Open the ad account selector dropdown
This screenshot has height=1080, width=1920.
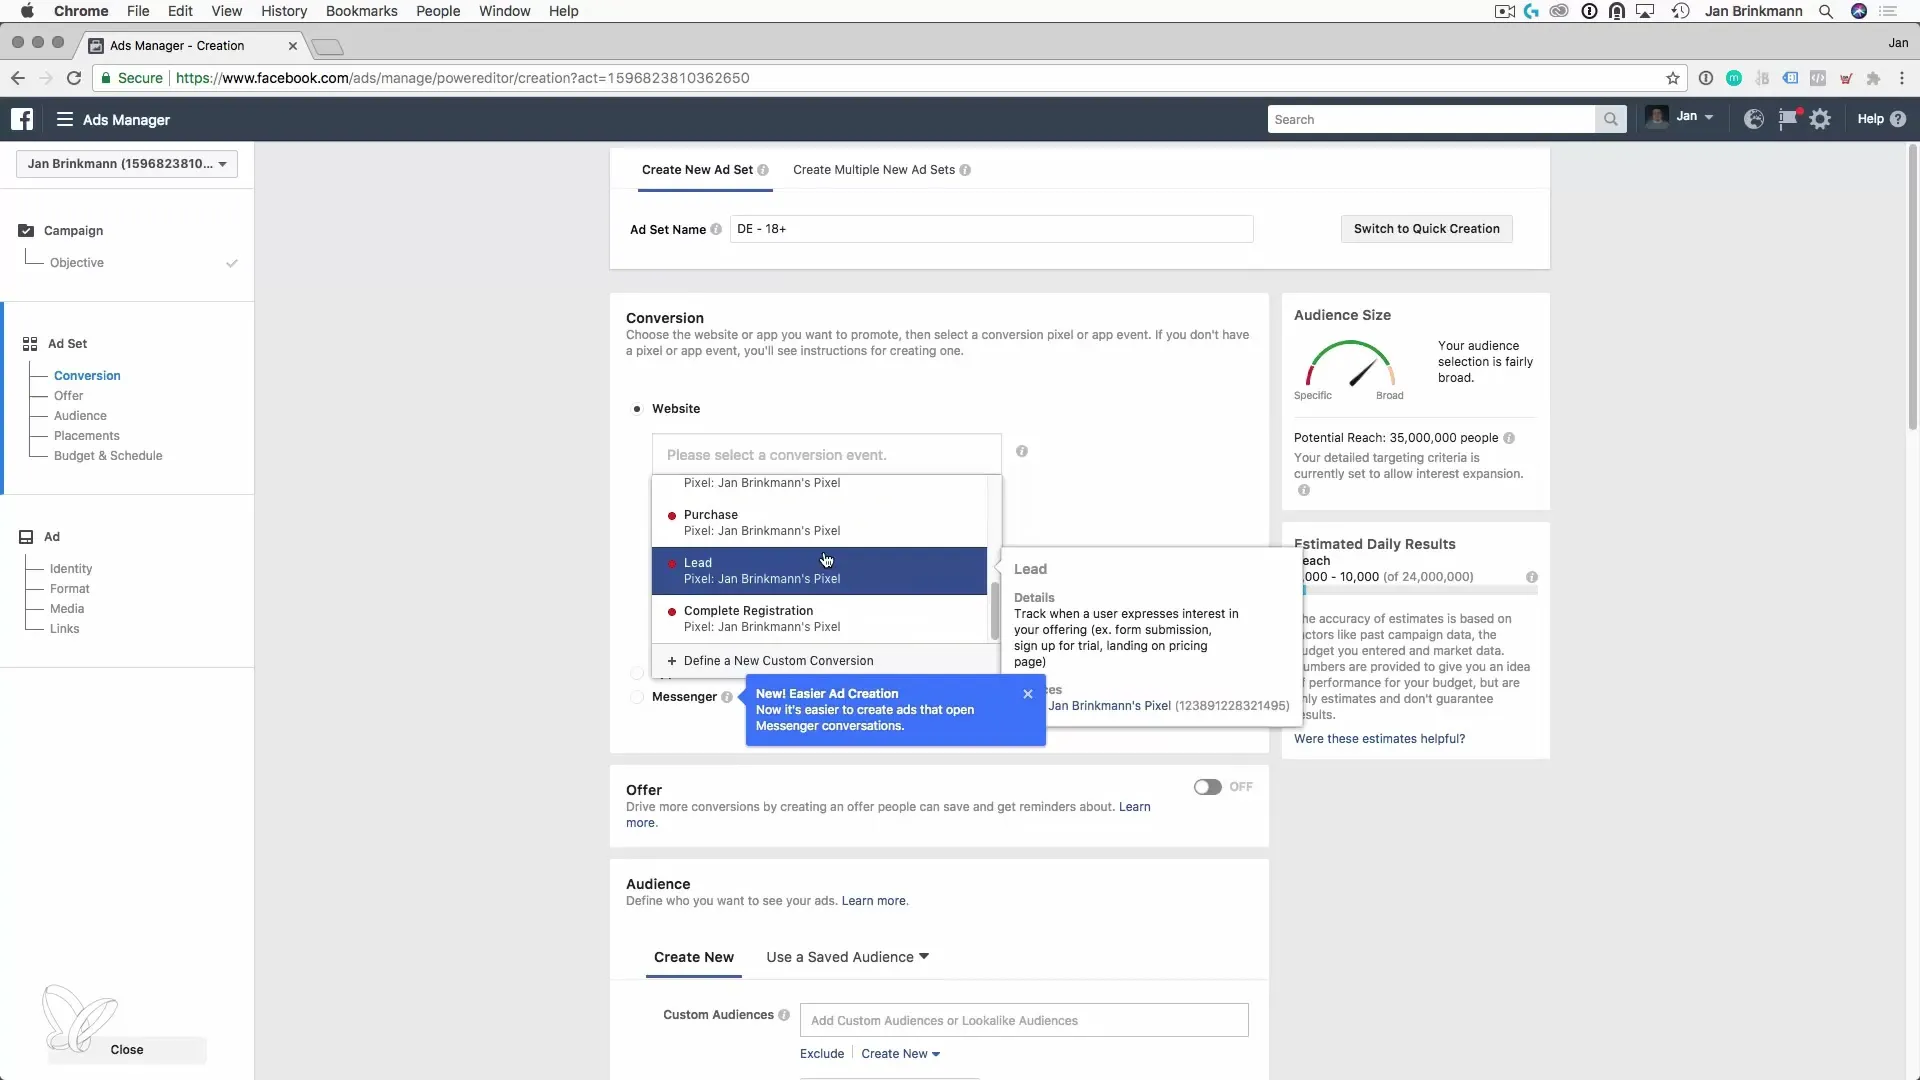[127, 164]
